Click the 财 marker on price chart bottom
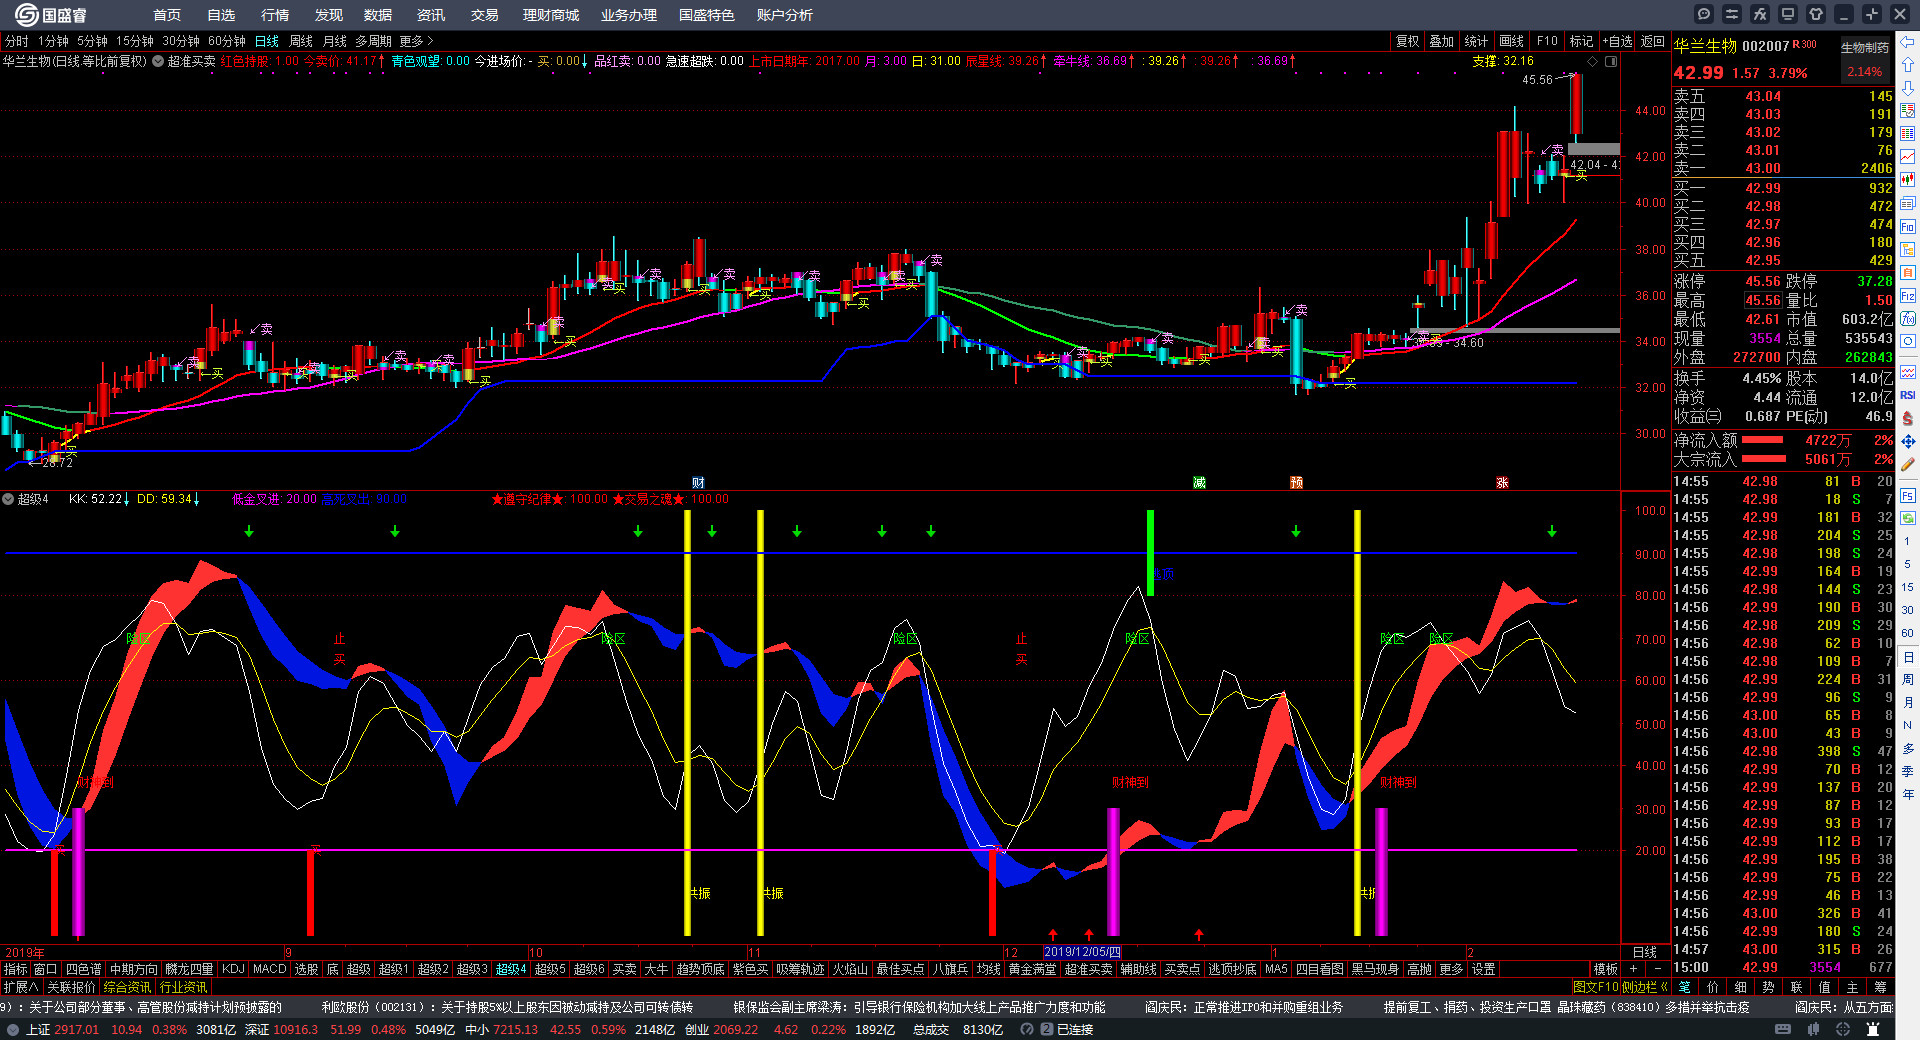 click(x=698, y=482)
